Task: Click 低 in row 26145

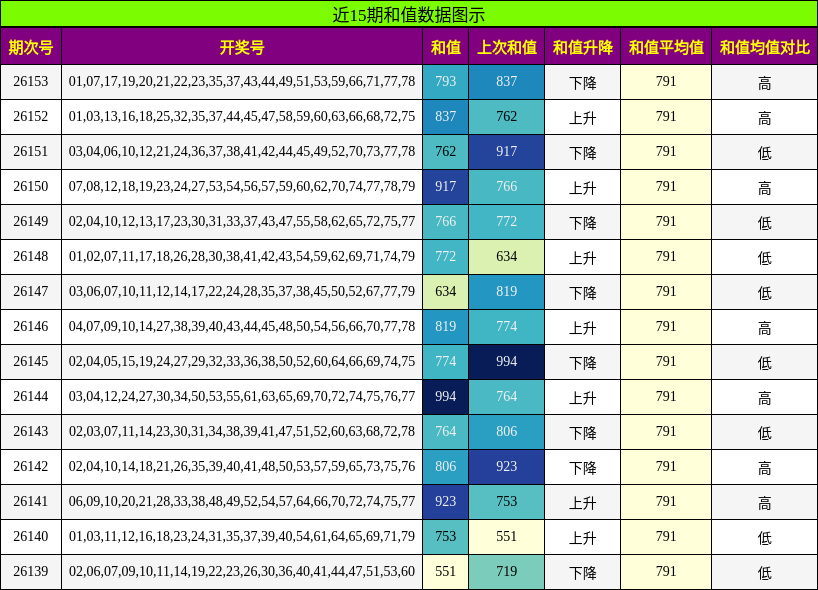Action: pos(765,362)
